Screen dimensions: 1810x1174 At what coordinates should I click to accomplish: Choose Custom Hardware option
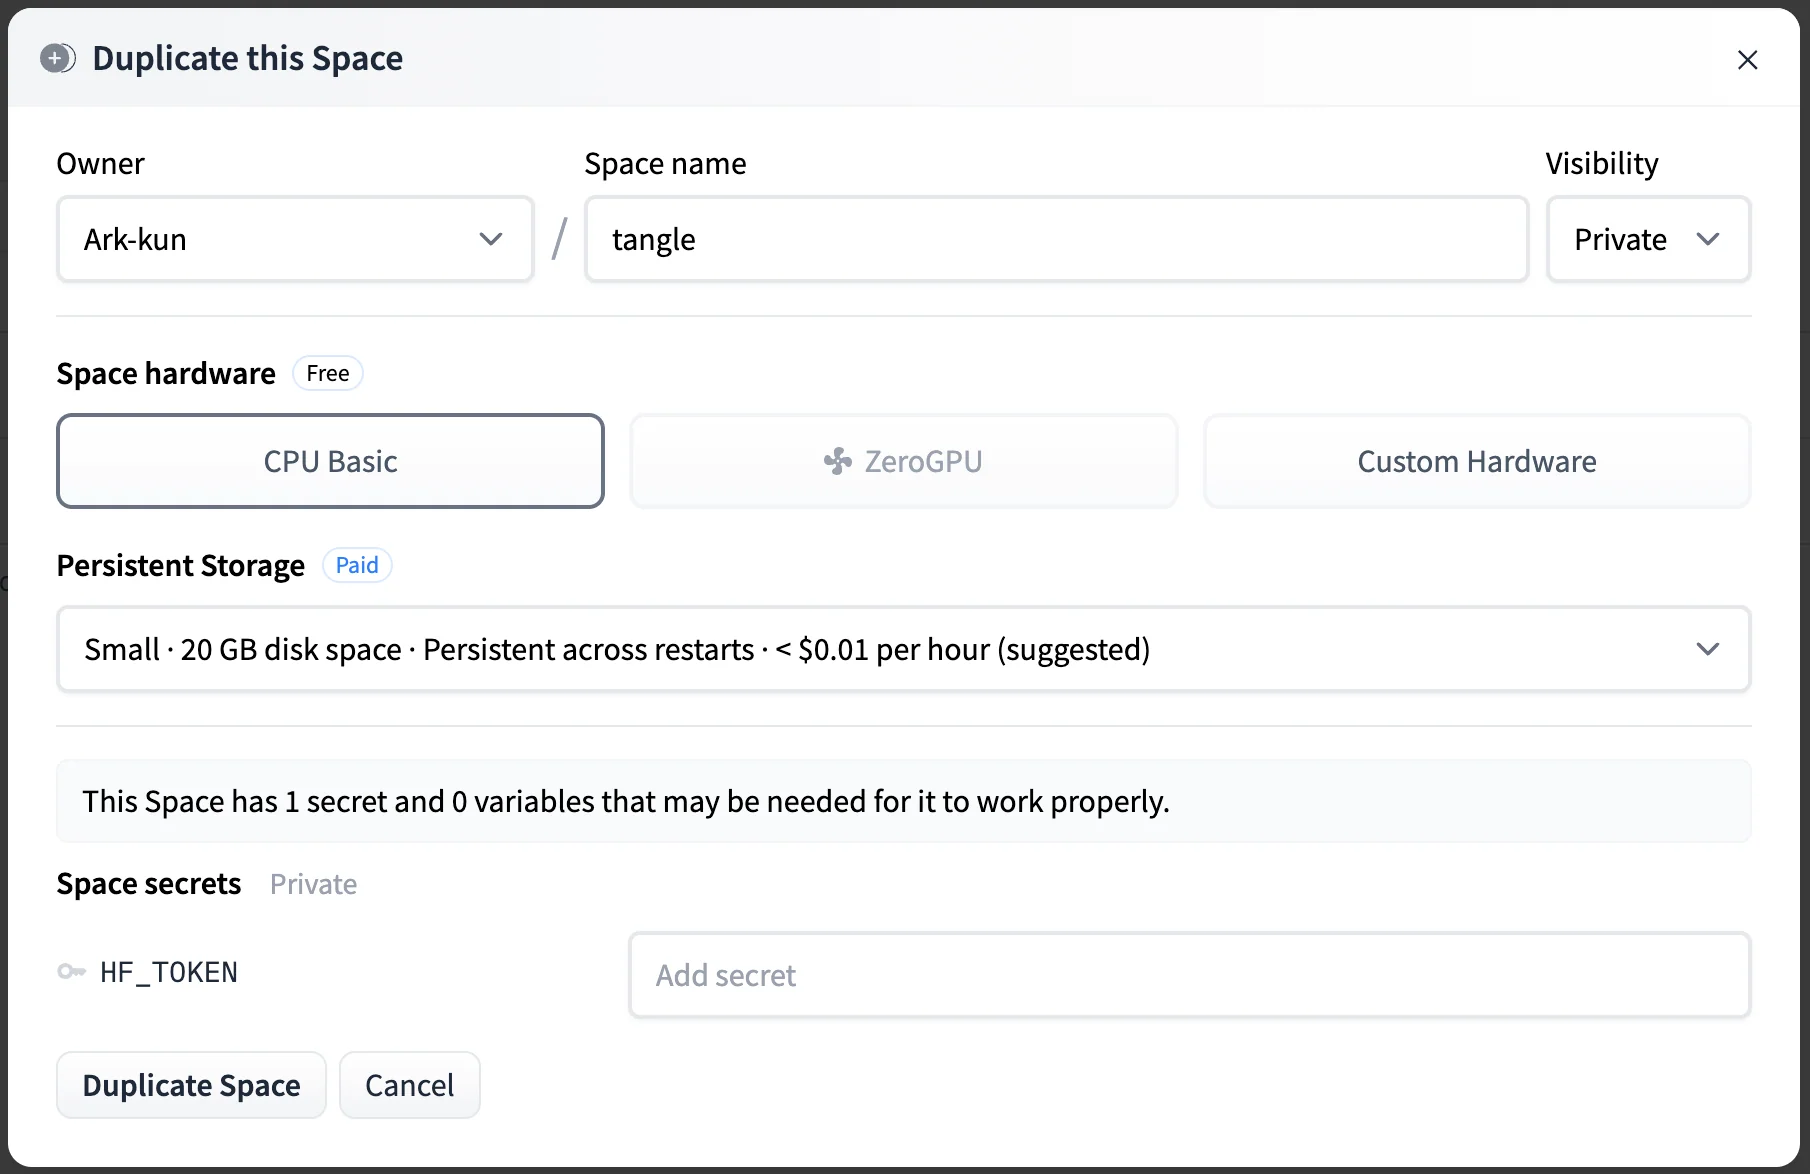click(x=1477, y=461)
